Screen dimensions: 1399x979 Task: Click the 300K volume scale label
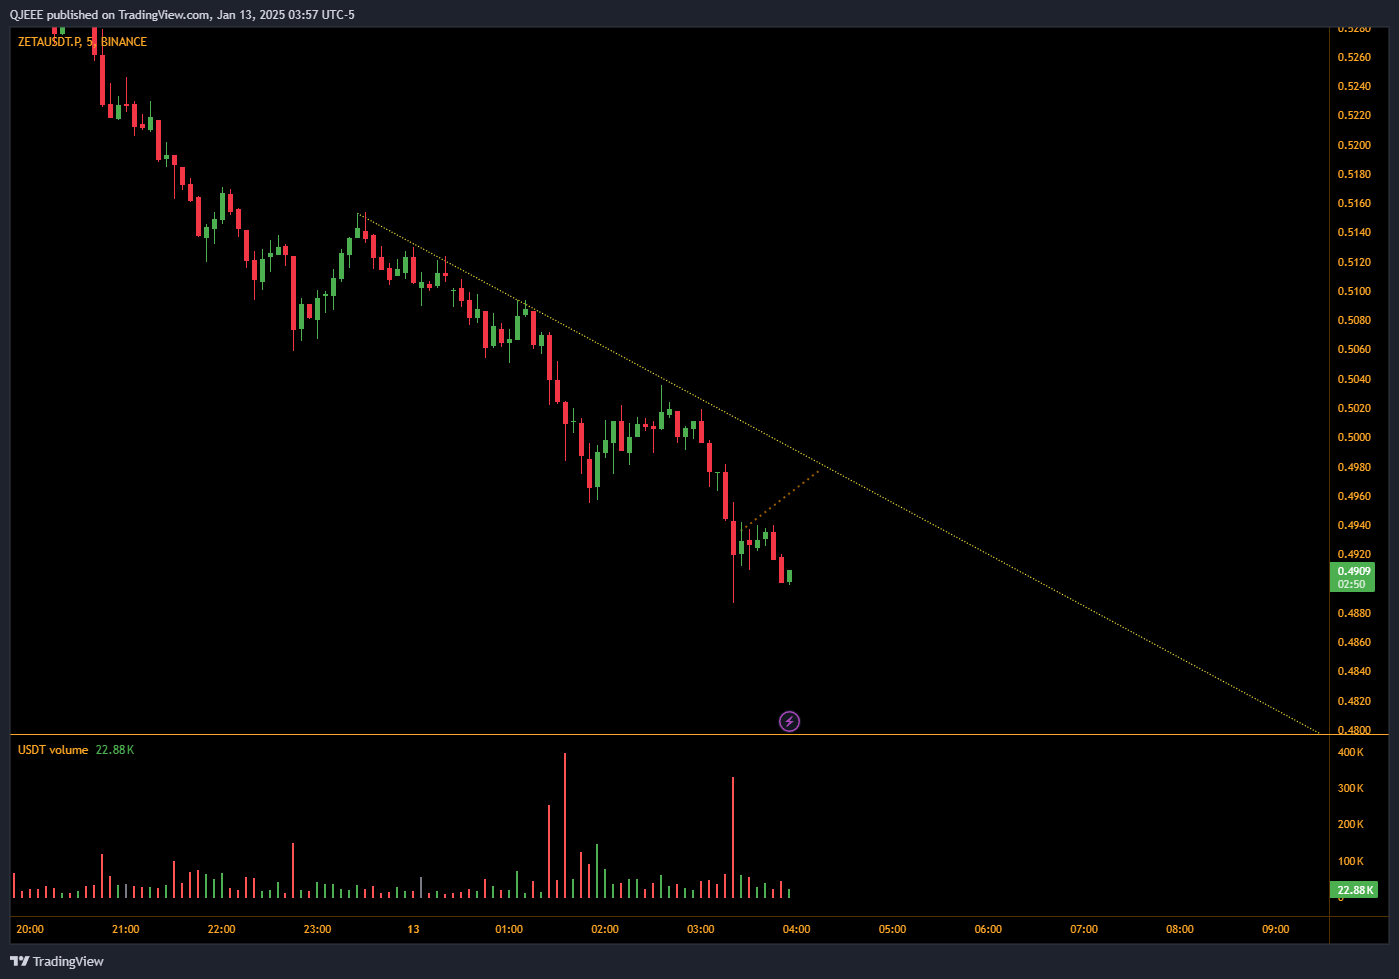(1351, 788)
